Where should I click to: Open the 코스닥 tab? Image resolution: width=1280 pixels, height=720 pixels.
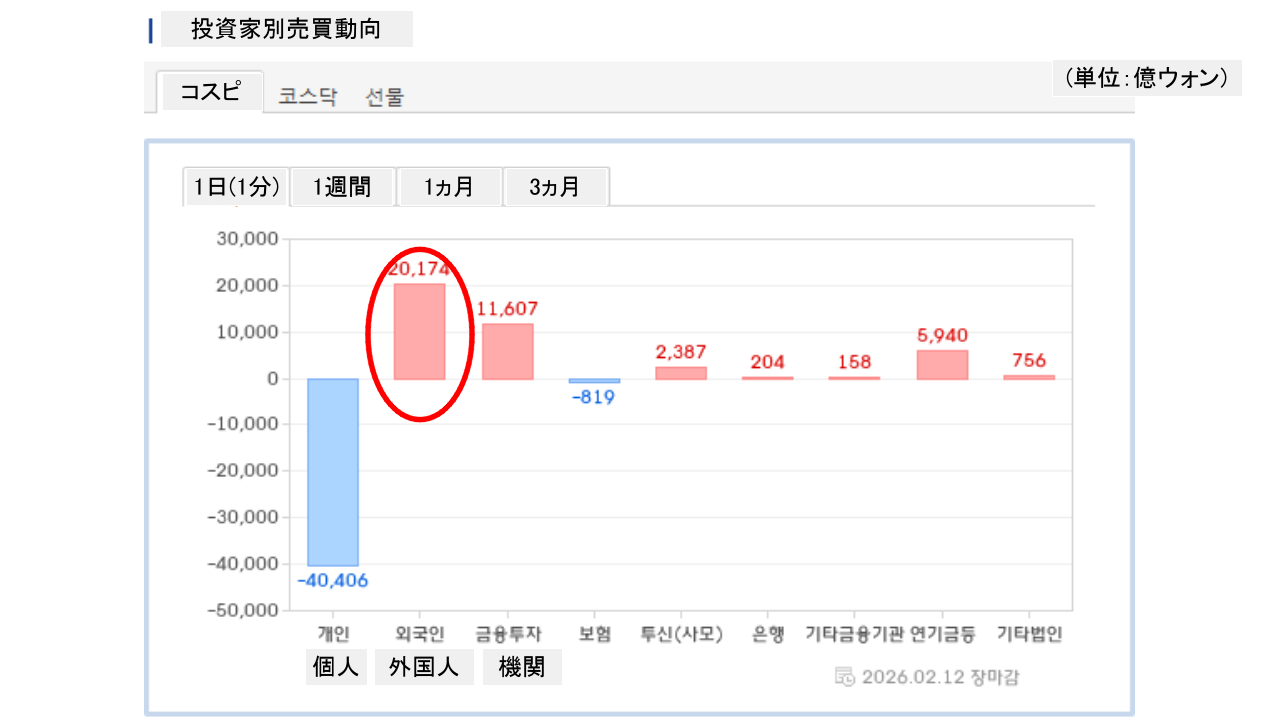point(308,97)
